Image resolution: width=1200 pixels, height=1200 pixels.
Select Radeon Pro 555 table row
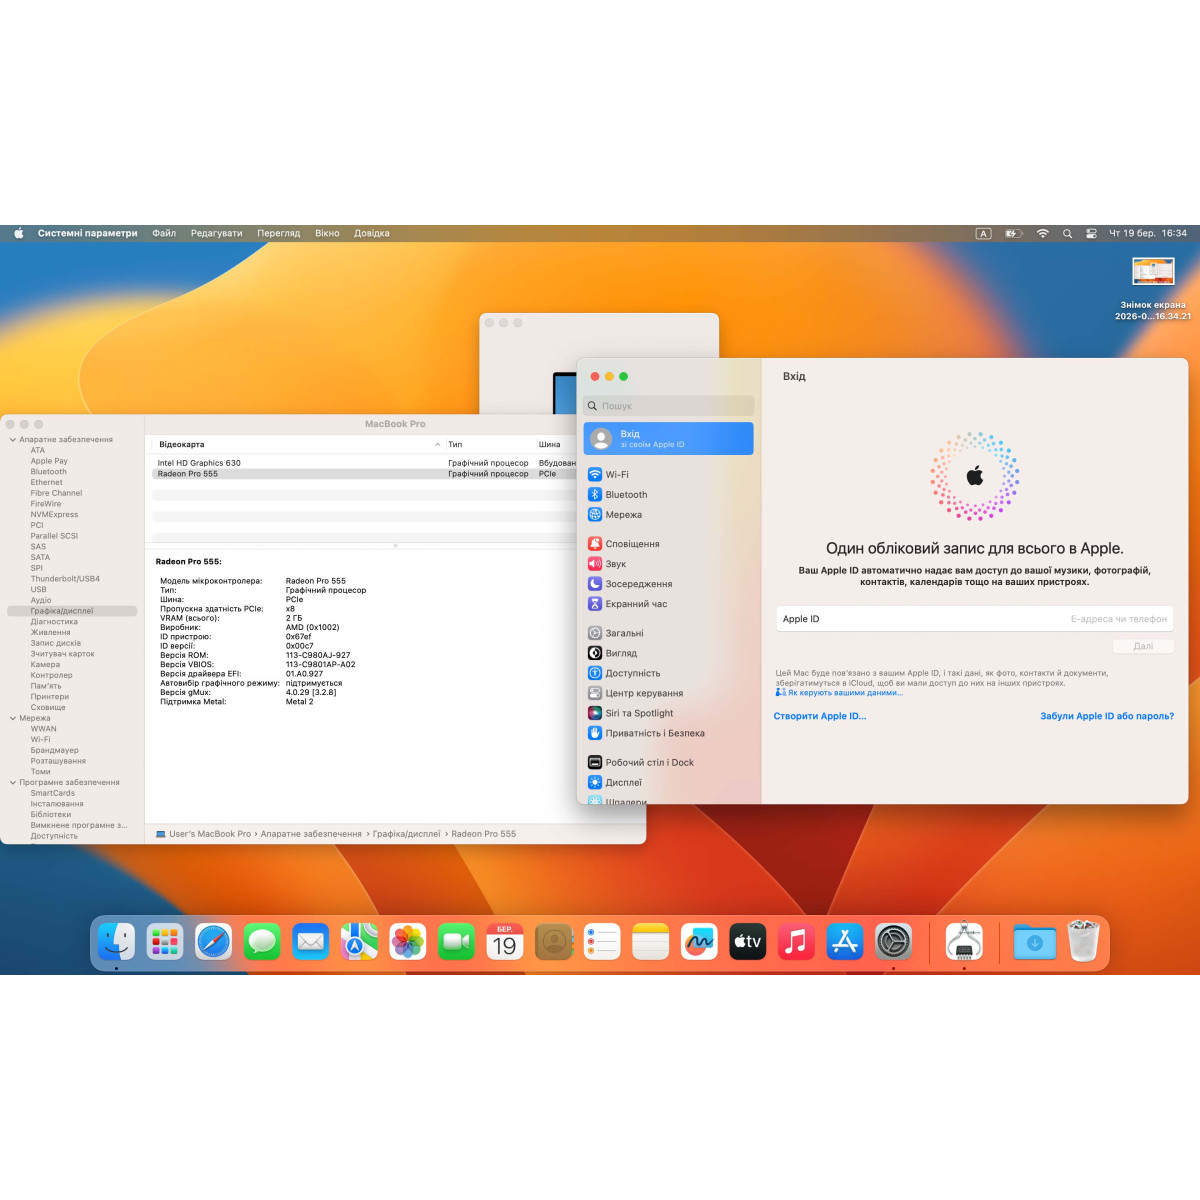364,474
